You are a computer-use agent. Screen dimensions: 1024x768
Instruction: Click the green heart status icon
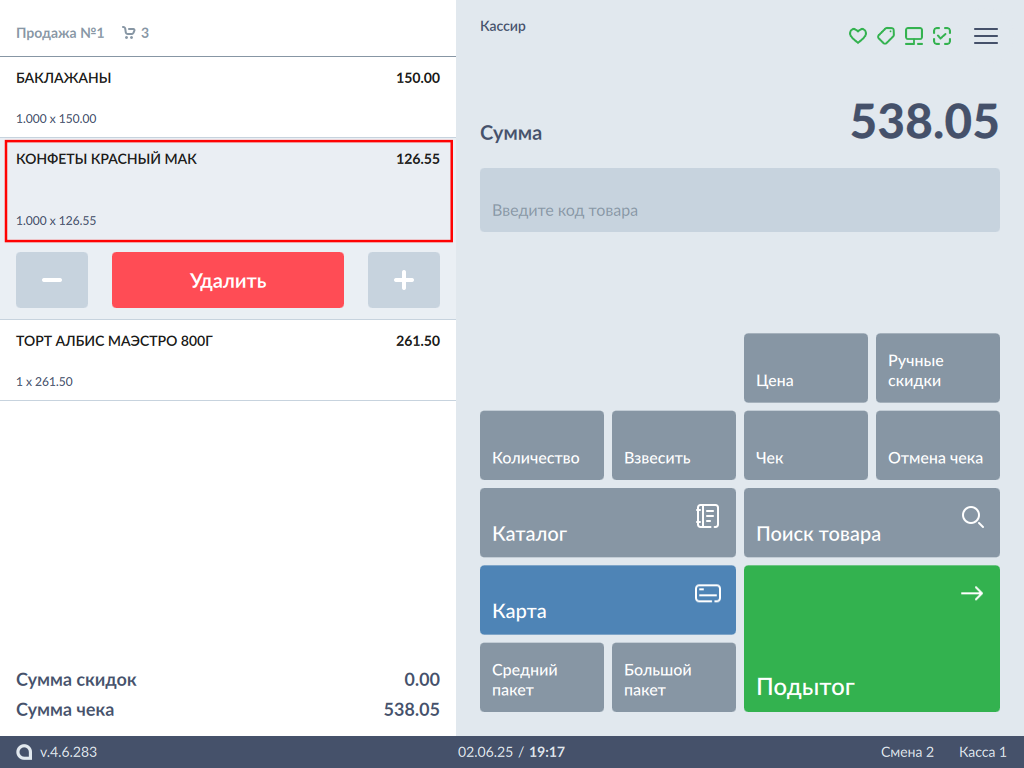[x=857, y=36]
